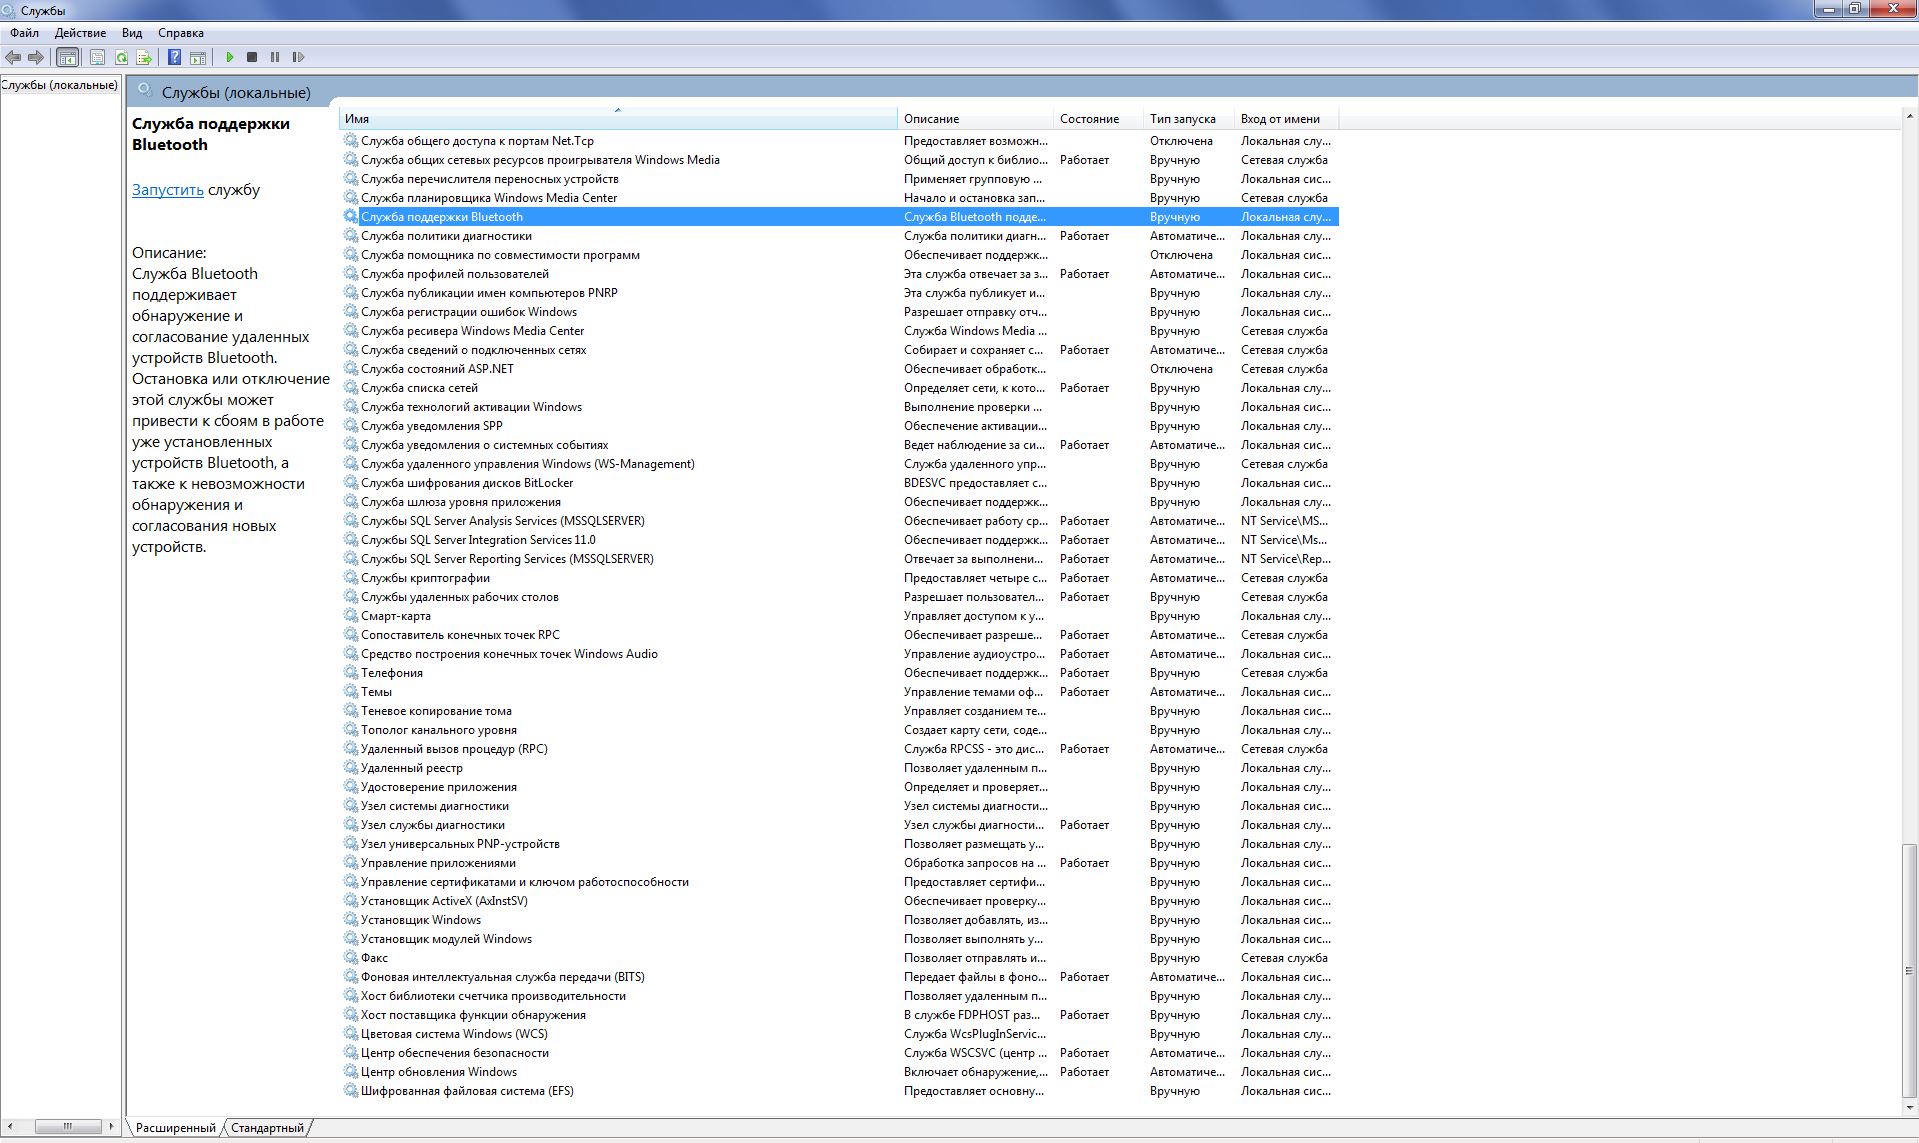This screenshot has width=1919, height=1143.
Task: Sort by the Тип запуска column header
Action: click(x=1182, y=119)
